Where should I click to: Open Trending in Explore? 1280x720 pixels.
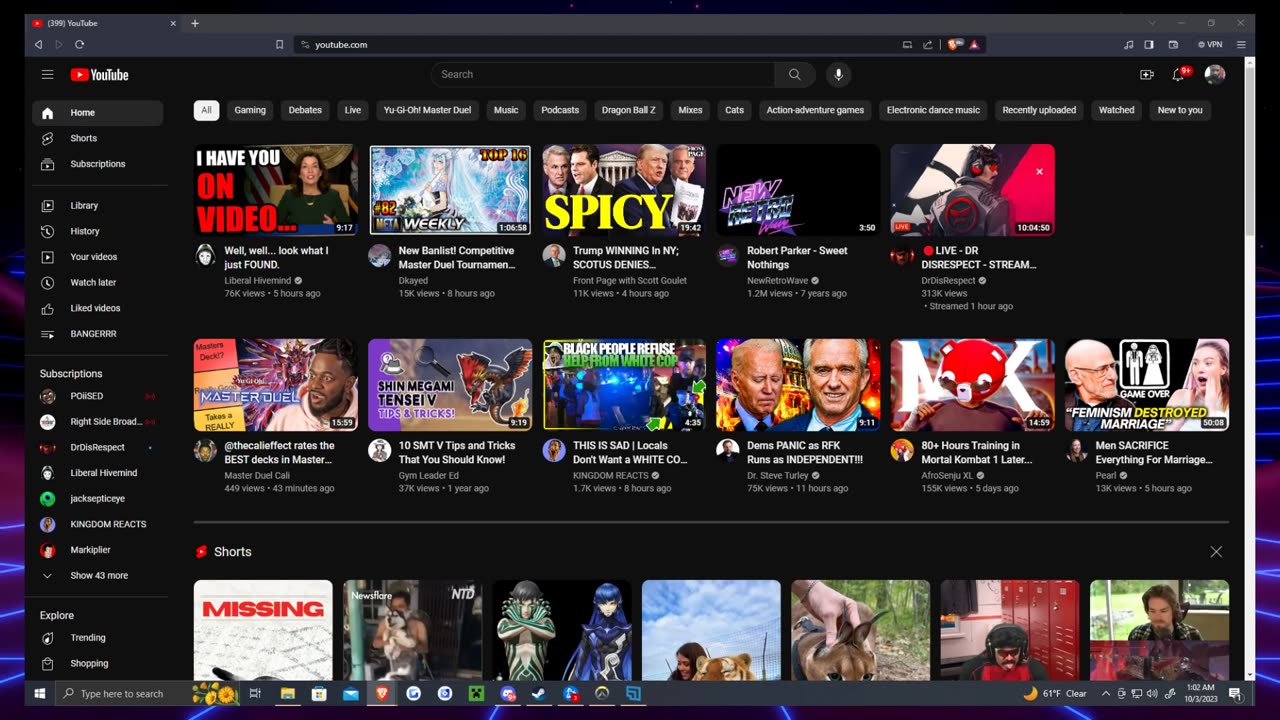click(97, 638)
